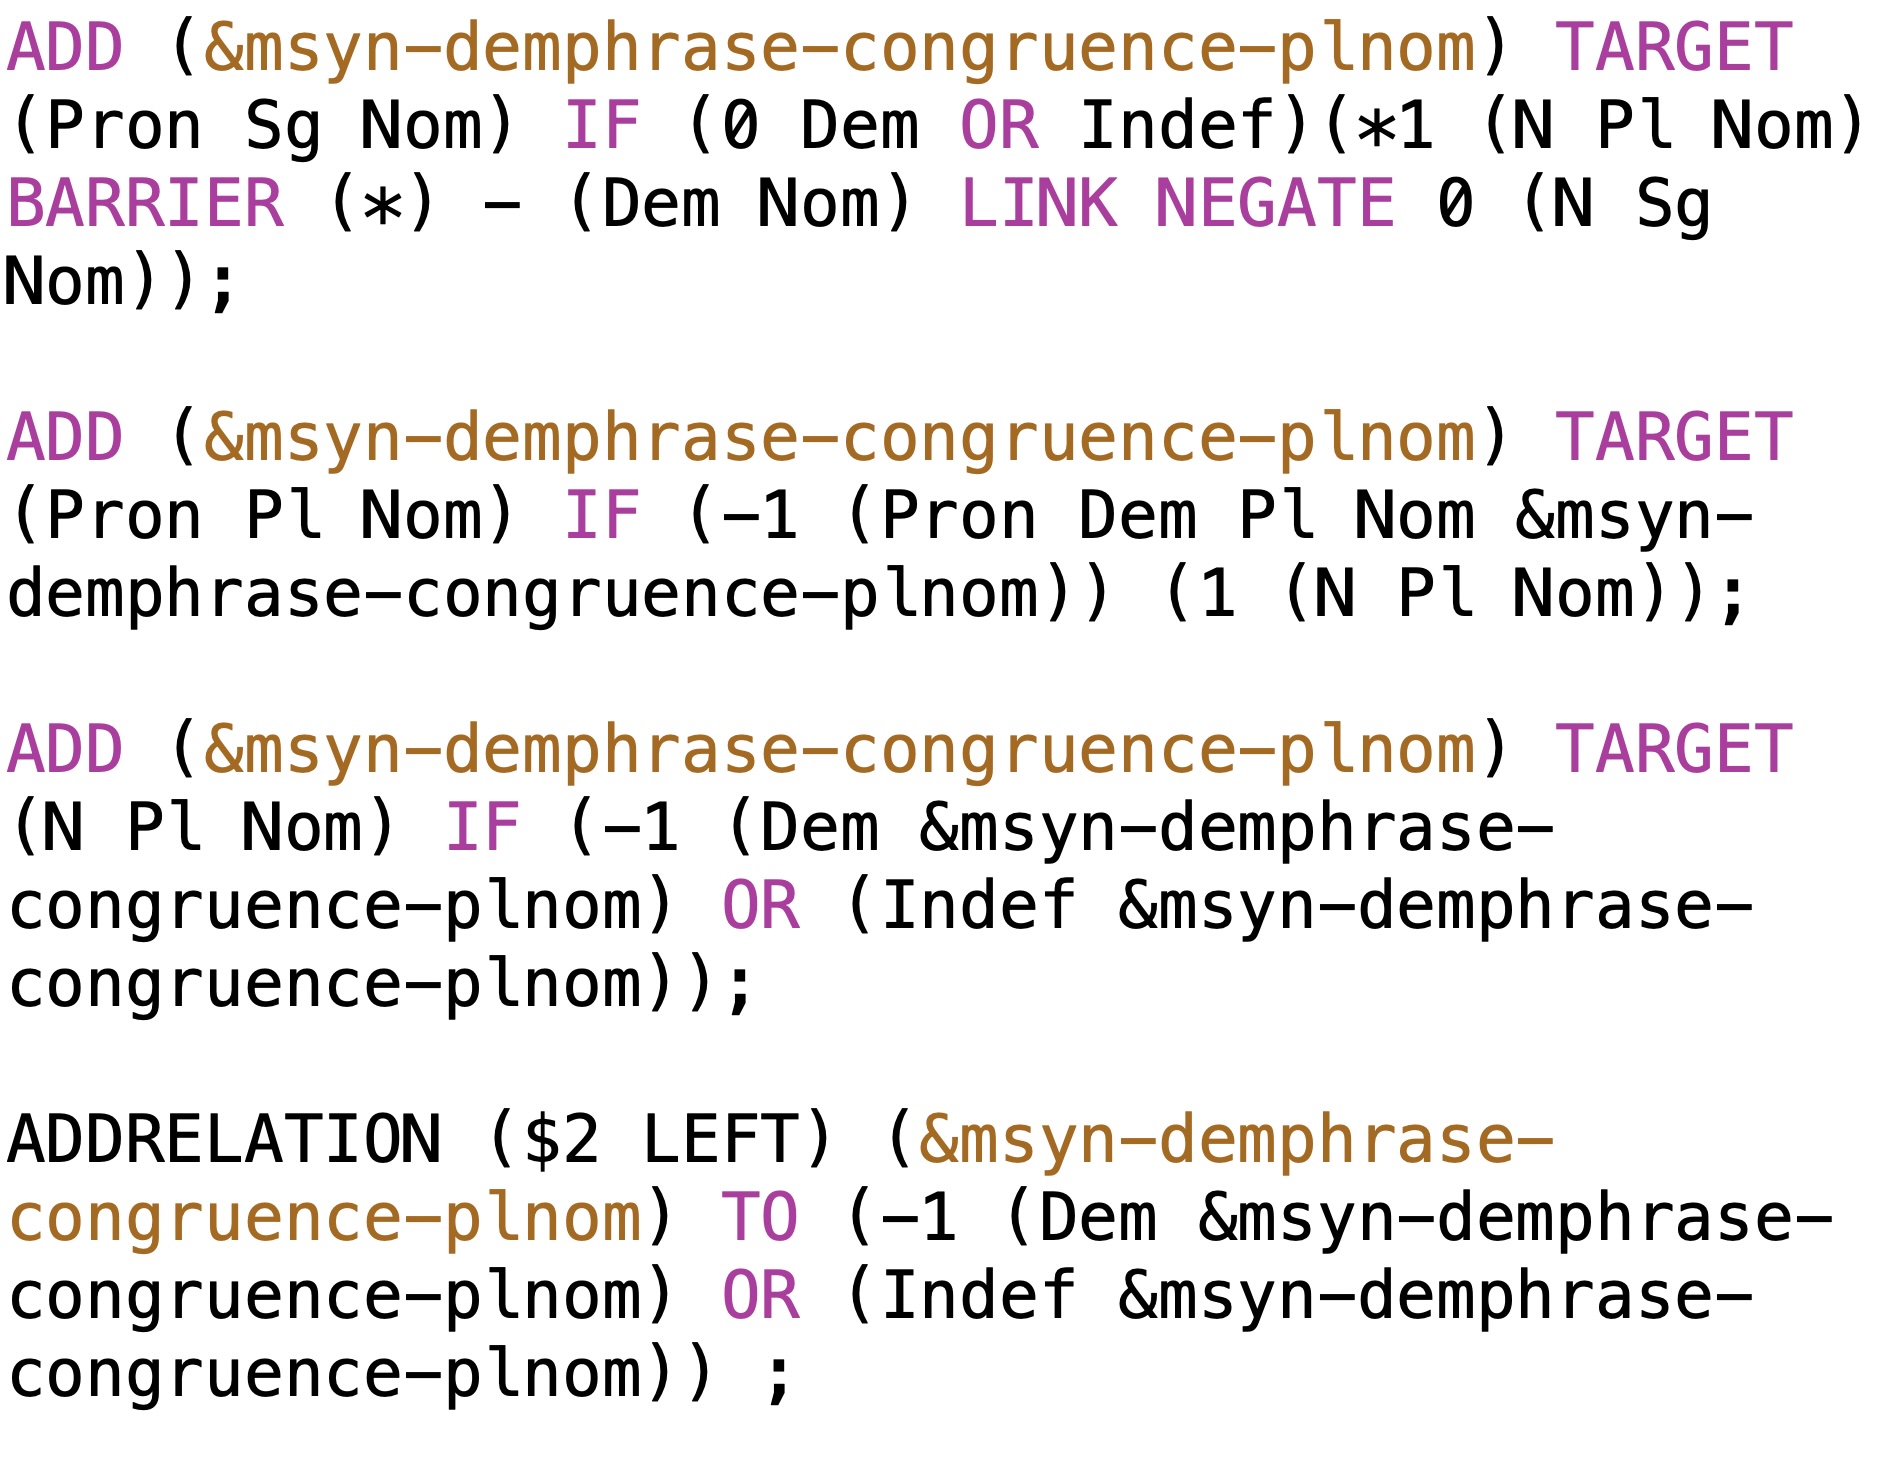Image resolution: width=1888 pixels, height=1460 pixels.
Task: Click the ADDRELATION keyword
Action: (224, 1139)
